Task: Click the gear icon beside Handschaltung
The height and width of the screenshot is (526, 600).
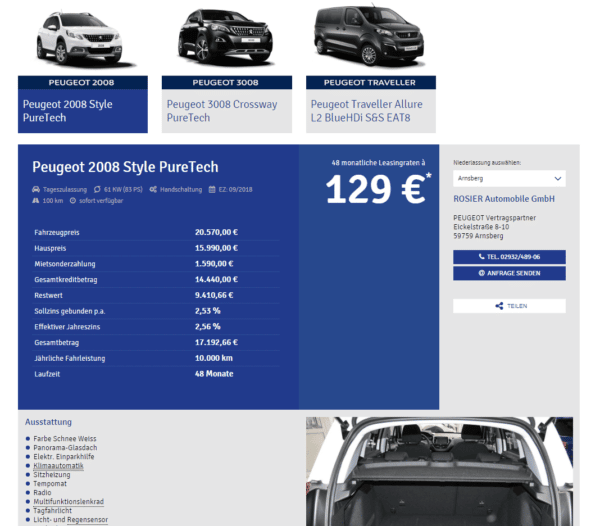Action: (153, 189)
